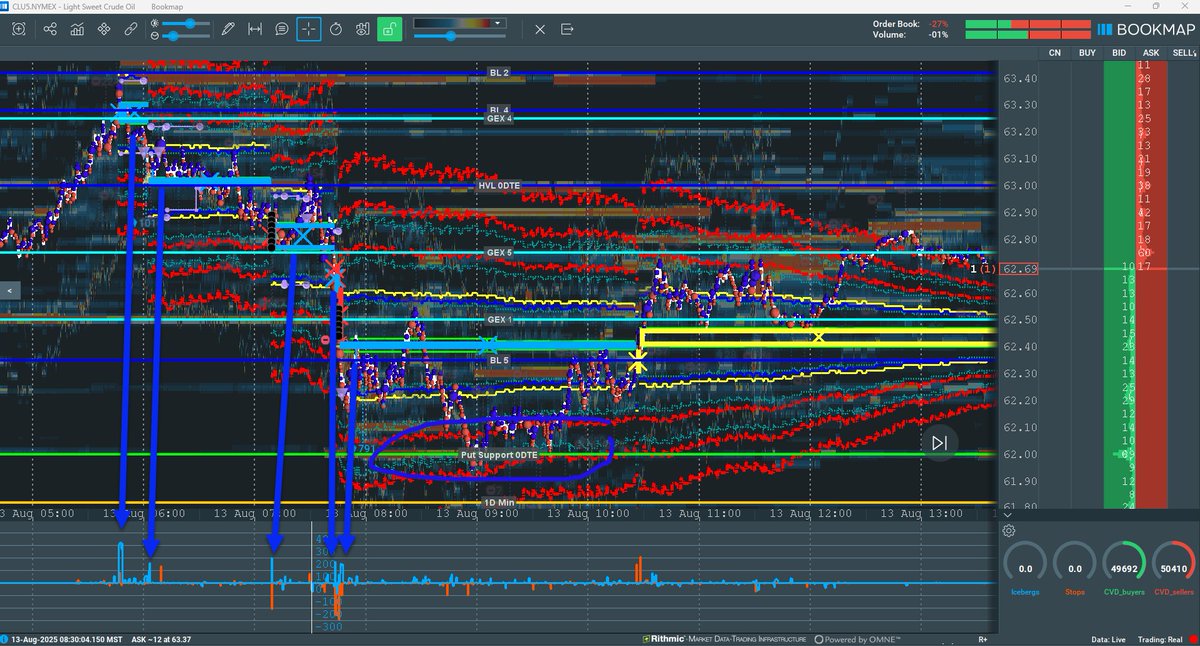Activate the crosshair measurement tool
Image resolution: width=1200 pixels, height=646 pixels.
[x=310, y=29]
